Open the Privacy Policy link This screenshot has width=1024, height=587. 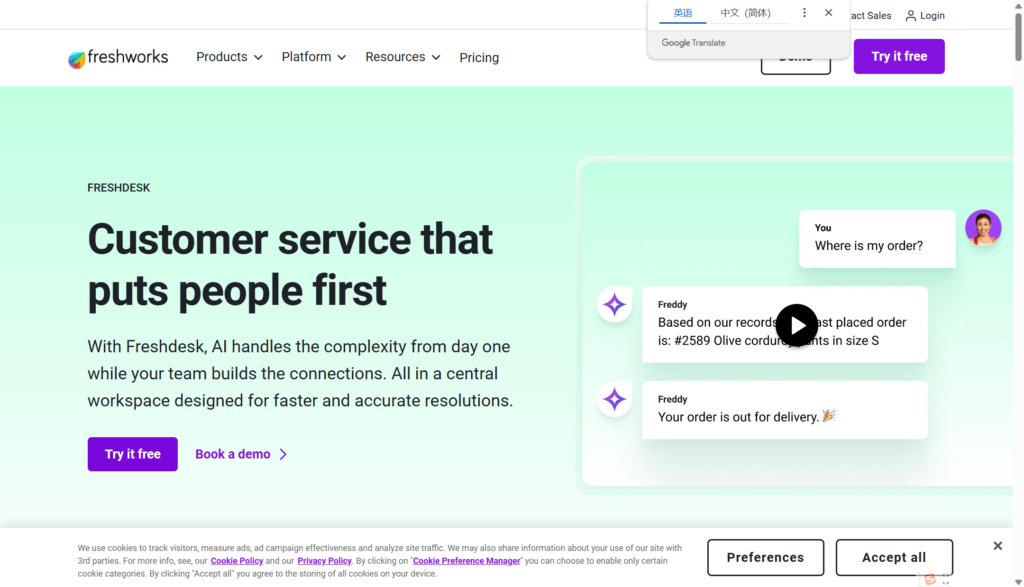[324, 561]
